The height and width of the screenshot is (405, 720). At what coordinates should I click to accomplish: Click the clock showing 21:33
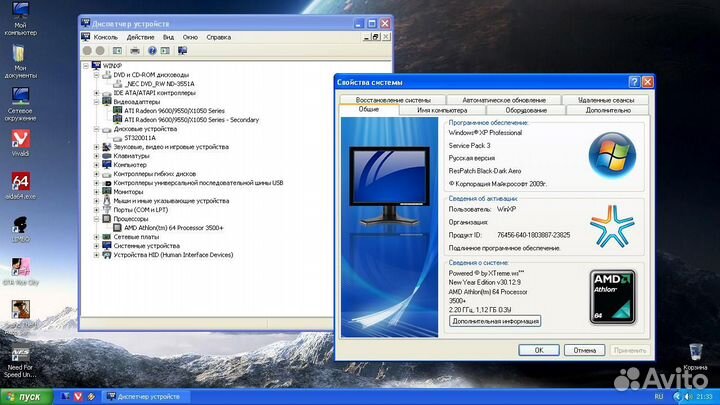tap(704, 396)
